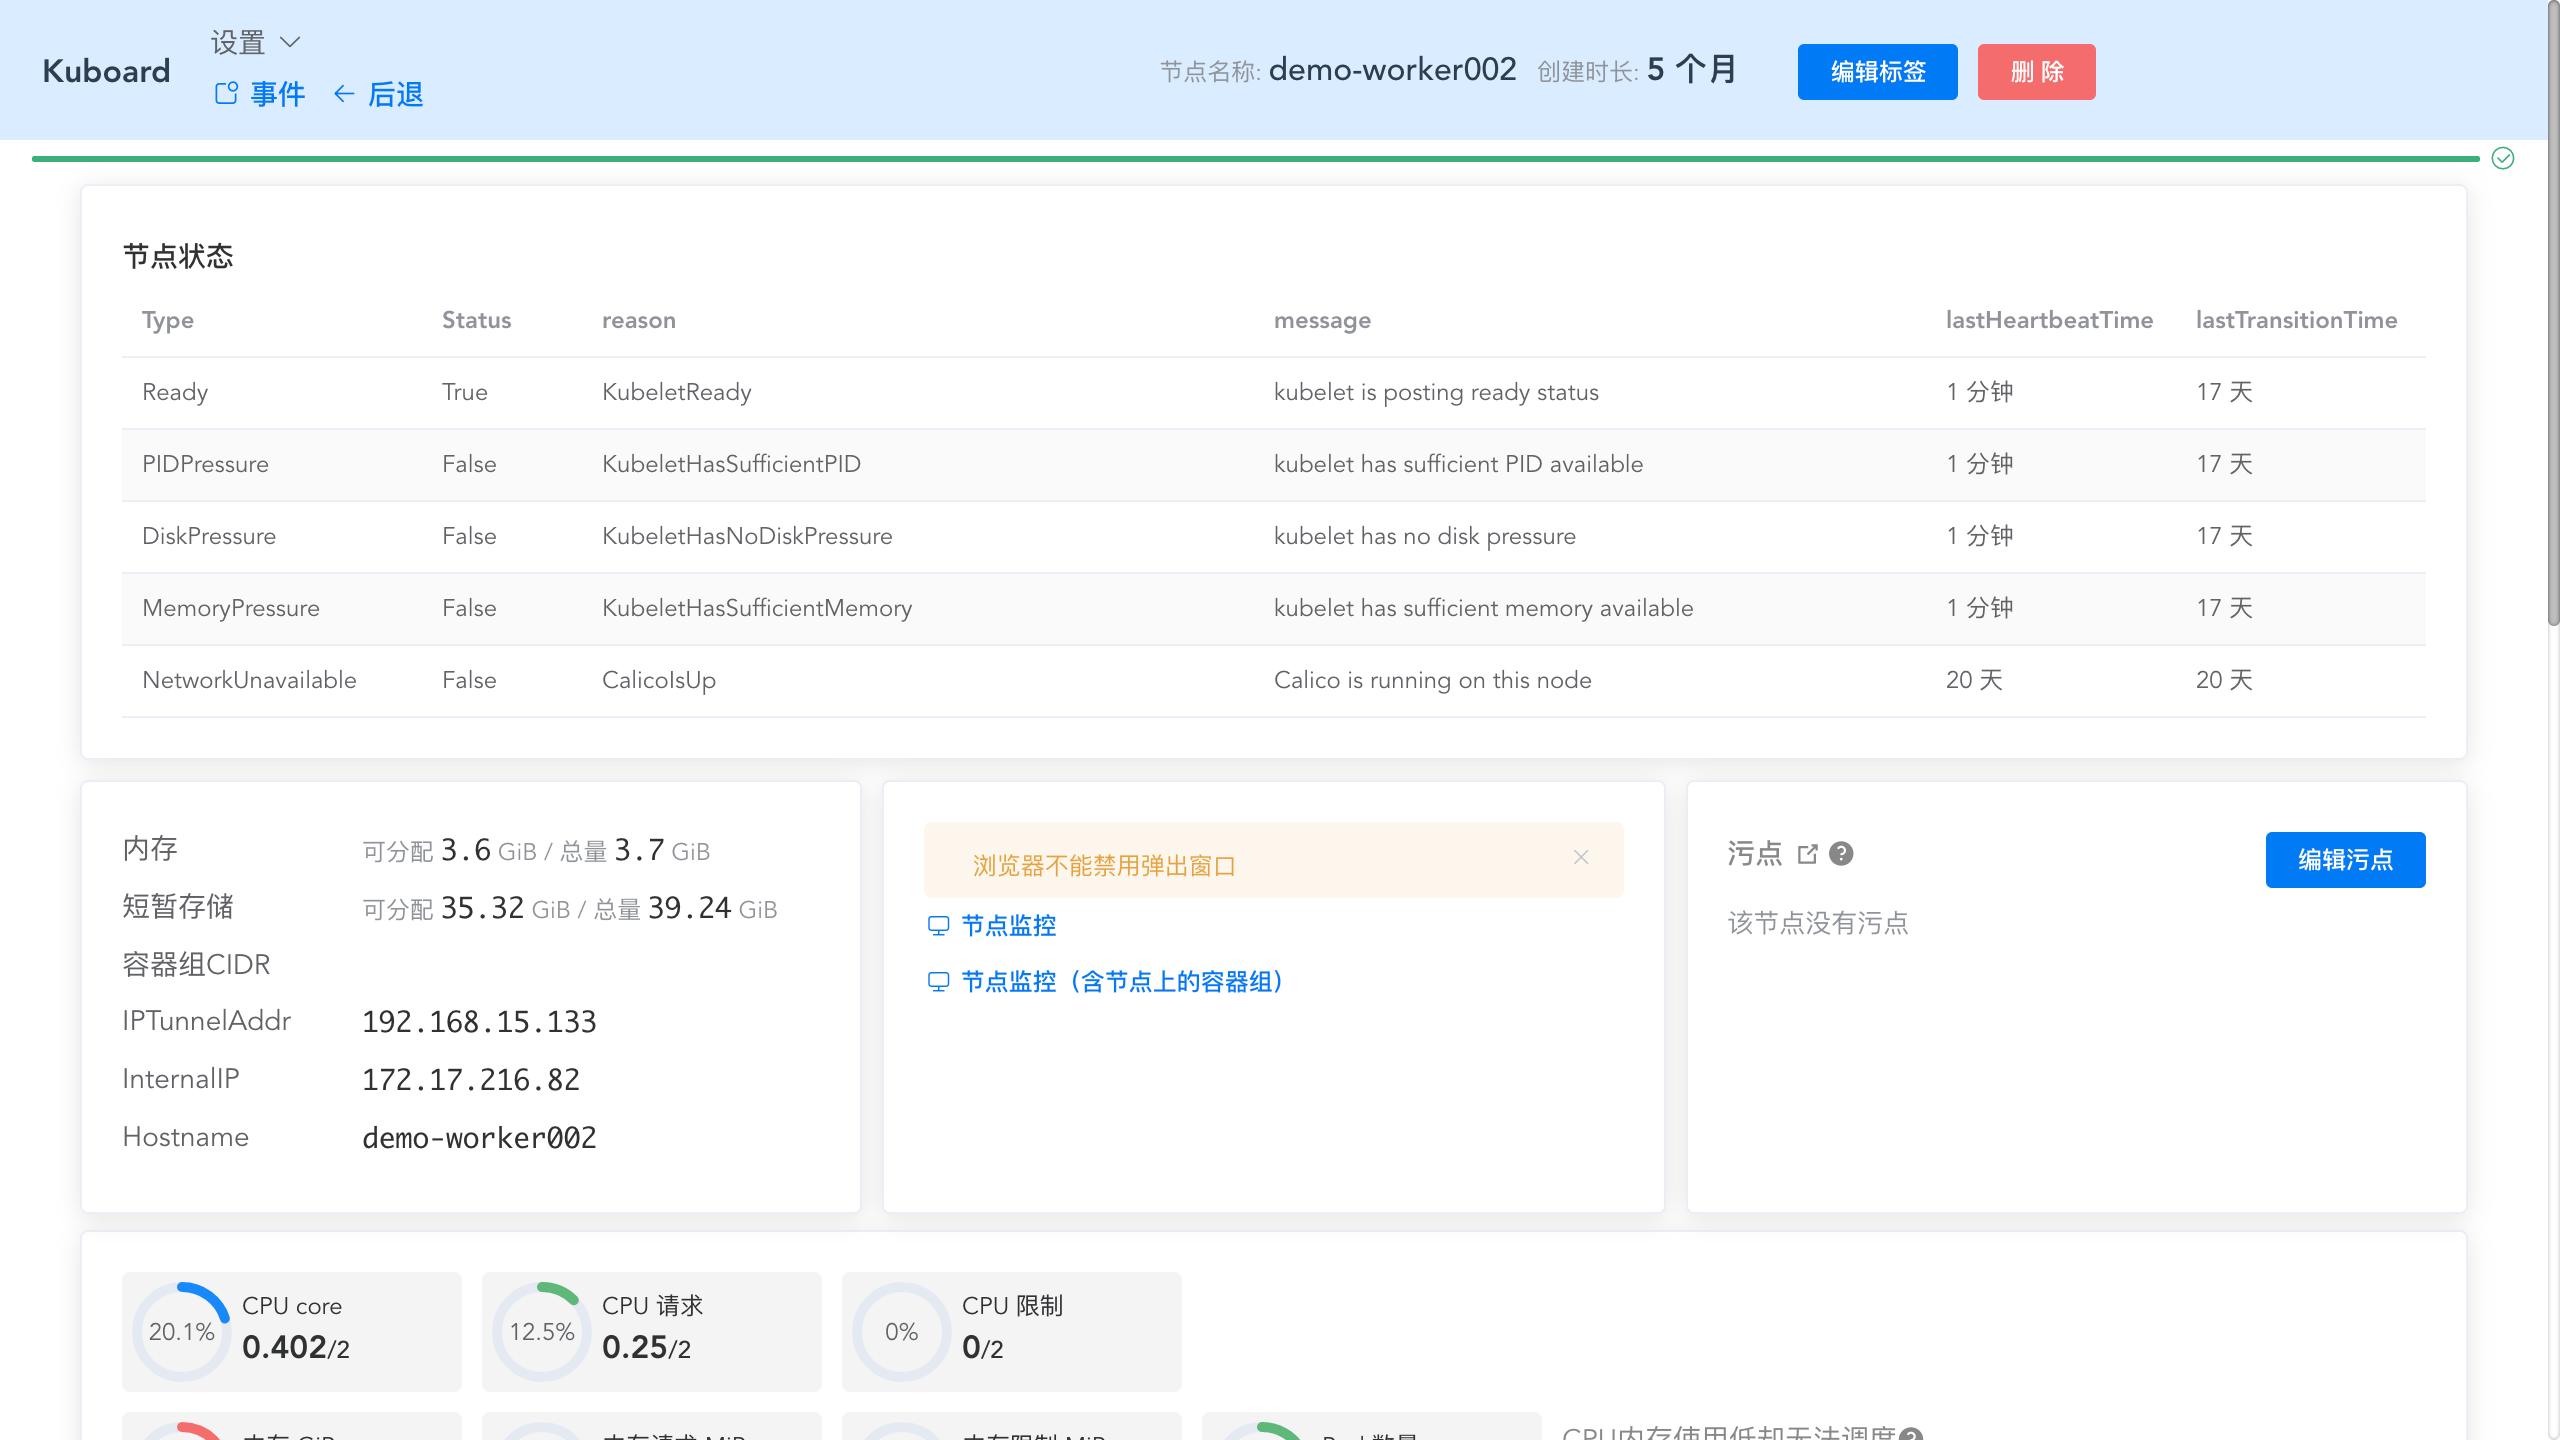This screenshot has height=1440, width=2560.
Task: Click the 编辑污点 button
Action: [x=2345, y=860]
